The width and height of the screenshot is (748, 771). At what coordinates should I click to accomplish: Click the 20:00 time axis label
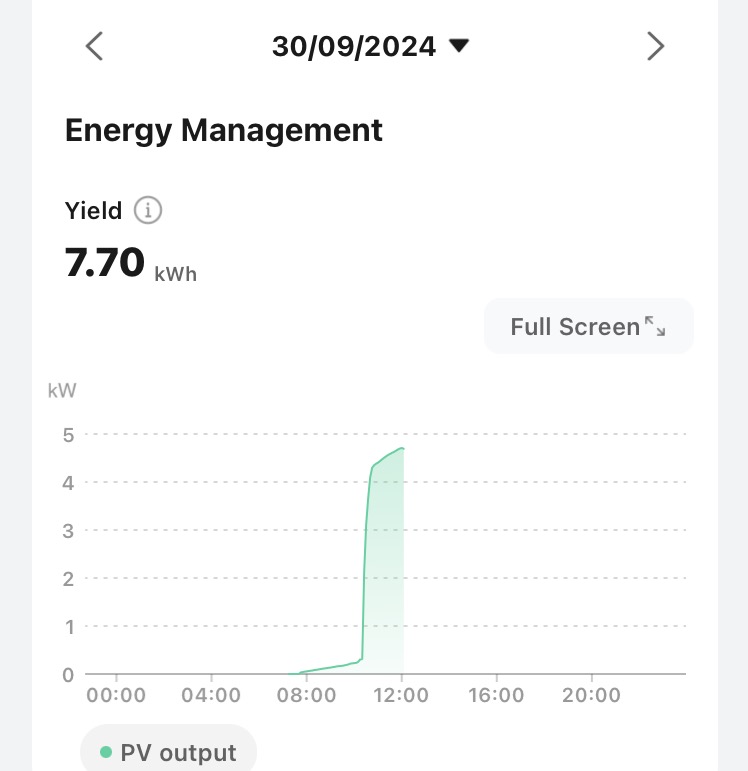[591, 695]
